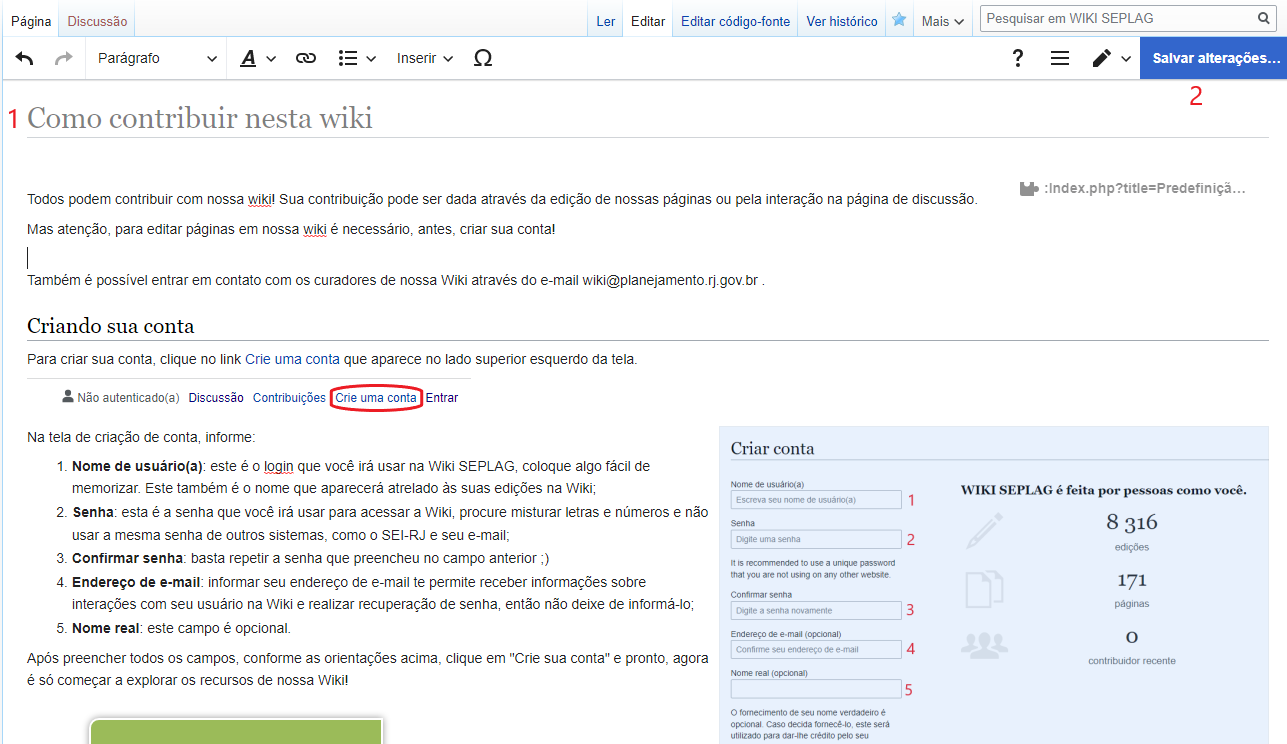Open the text style dropdown
The width and height of the screenshot is (1287, 744).
pos(258,59)
